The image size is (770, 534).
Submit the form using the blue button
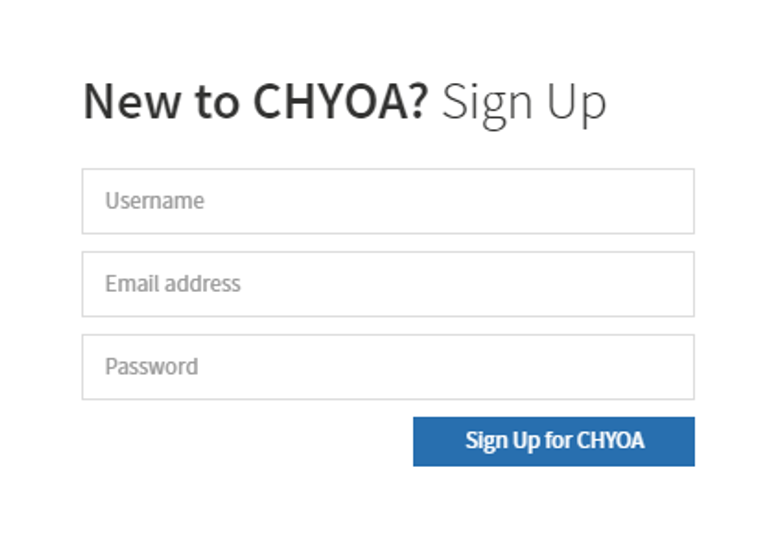554,441
